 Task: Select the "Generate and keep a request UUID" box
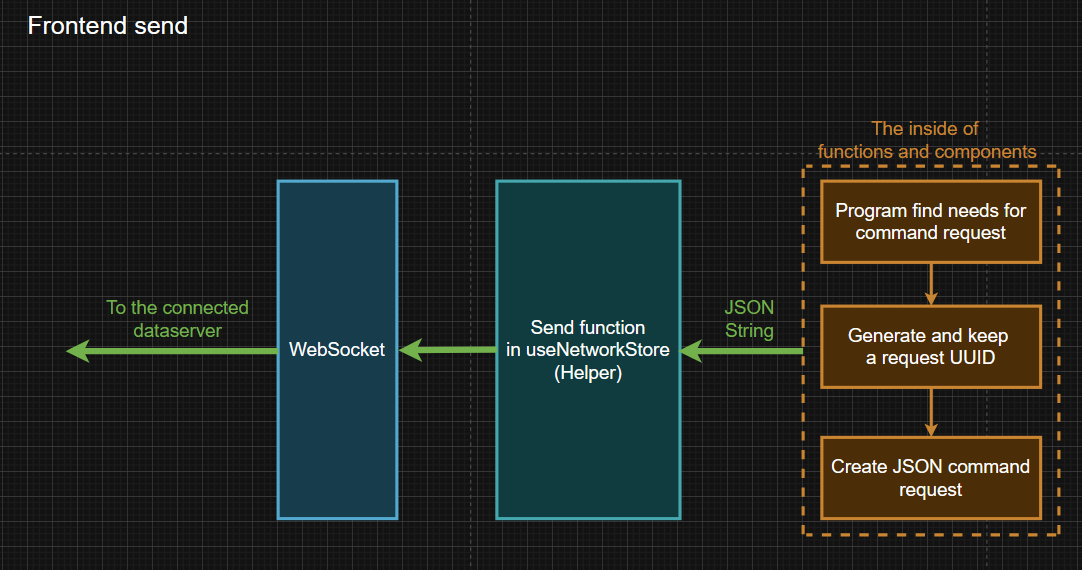(x=931, y=346)
